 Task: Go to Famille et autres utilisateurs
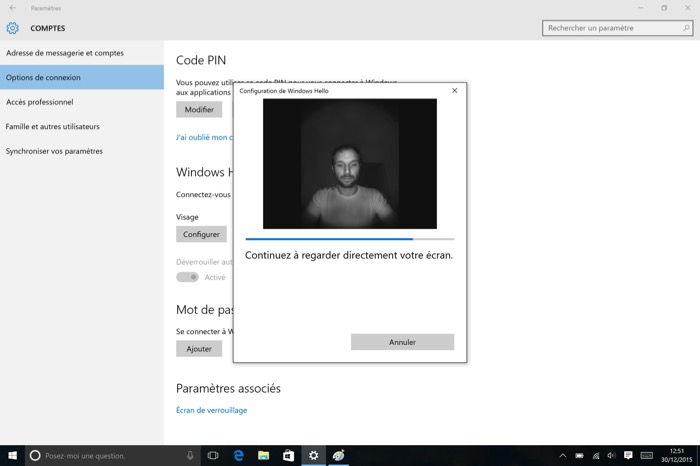click(53, 127)
